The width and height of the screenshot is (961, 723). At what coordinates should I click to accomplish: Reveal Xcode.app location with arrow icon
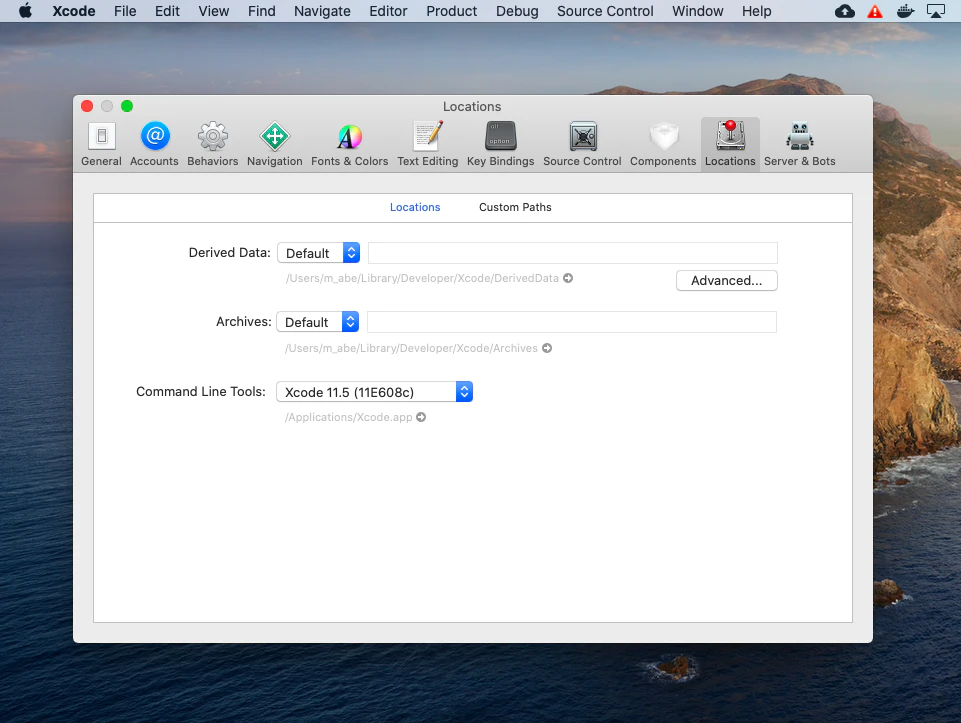[421, 417]
